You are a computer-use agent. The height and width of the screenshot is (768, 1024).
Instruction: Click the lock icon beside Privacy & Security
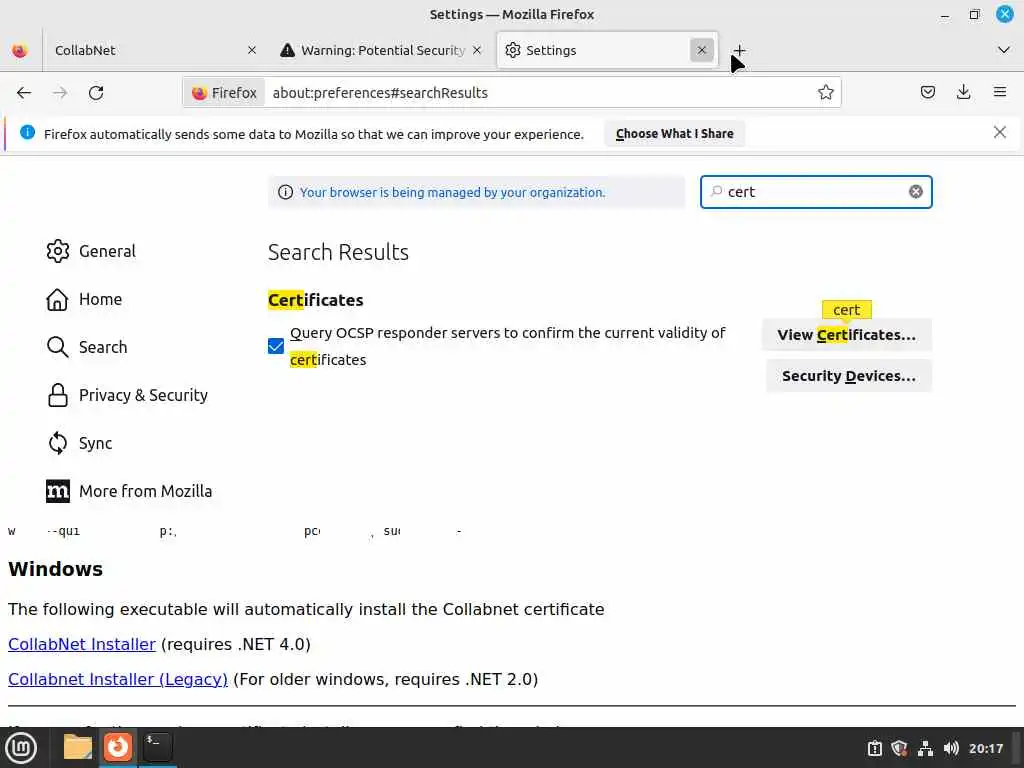click(57, 395)
